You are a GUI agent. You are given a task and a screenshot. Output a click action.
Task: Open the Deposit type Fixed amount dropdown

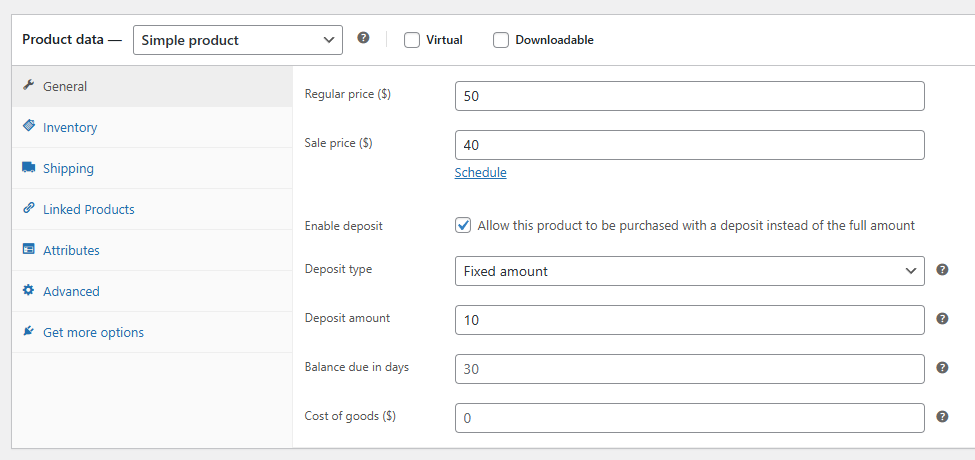(690, 271)
